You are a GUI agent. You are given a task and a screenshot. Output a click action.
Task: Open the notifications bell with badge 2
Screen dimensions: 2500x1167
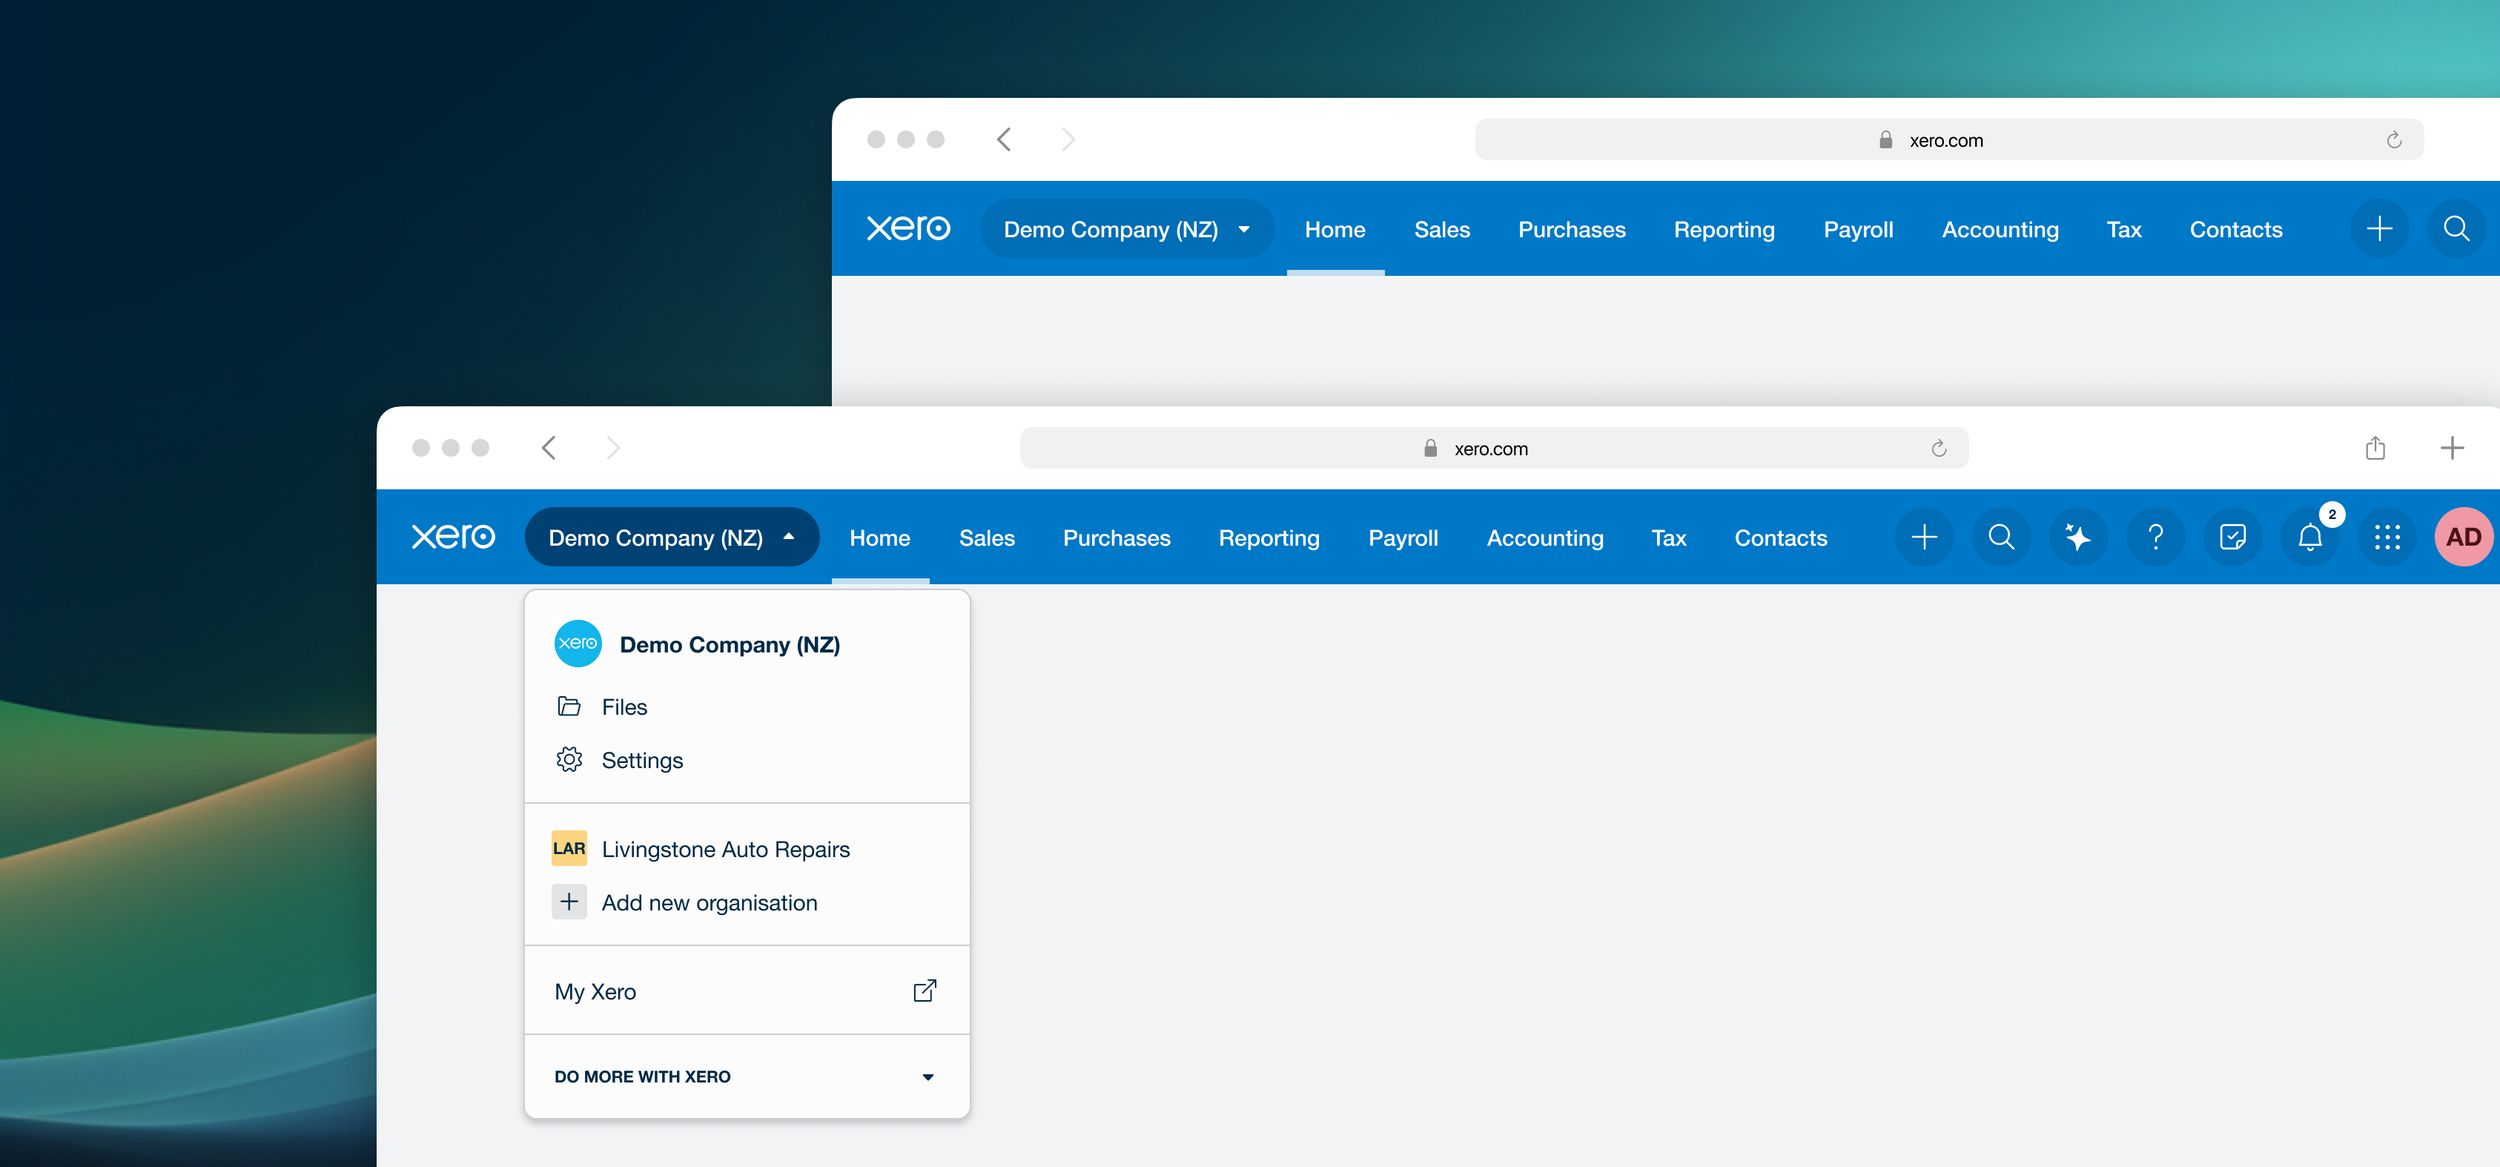click(2310, 537)
